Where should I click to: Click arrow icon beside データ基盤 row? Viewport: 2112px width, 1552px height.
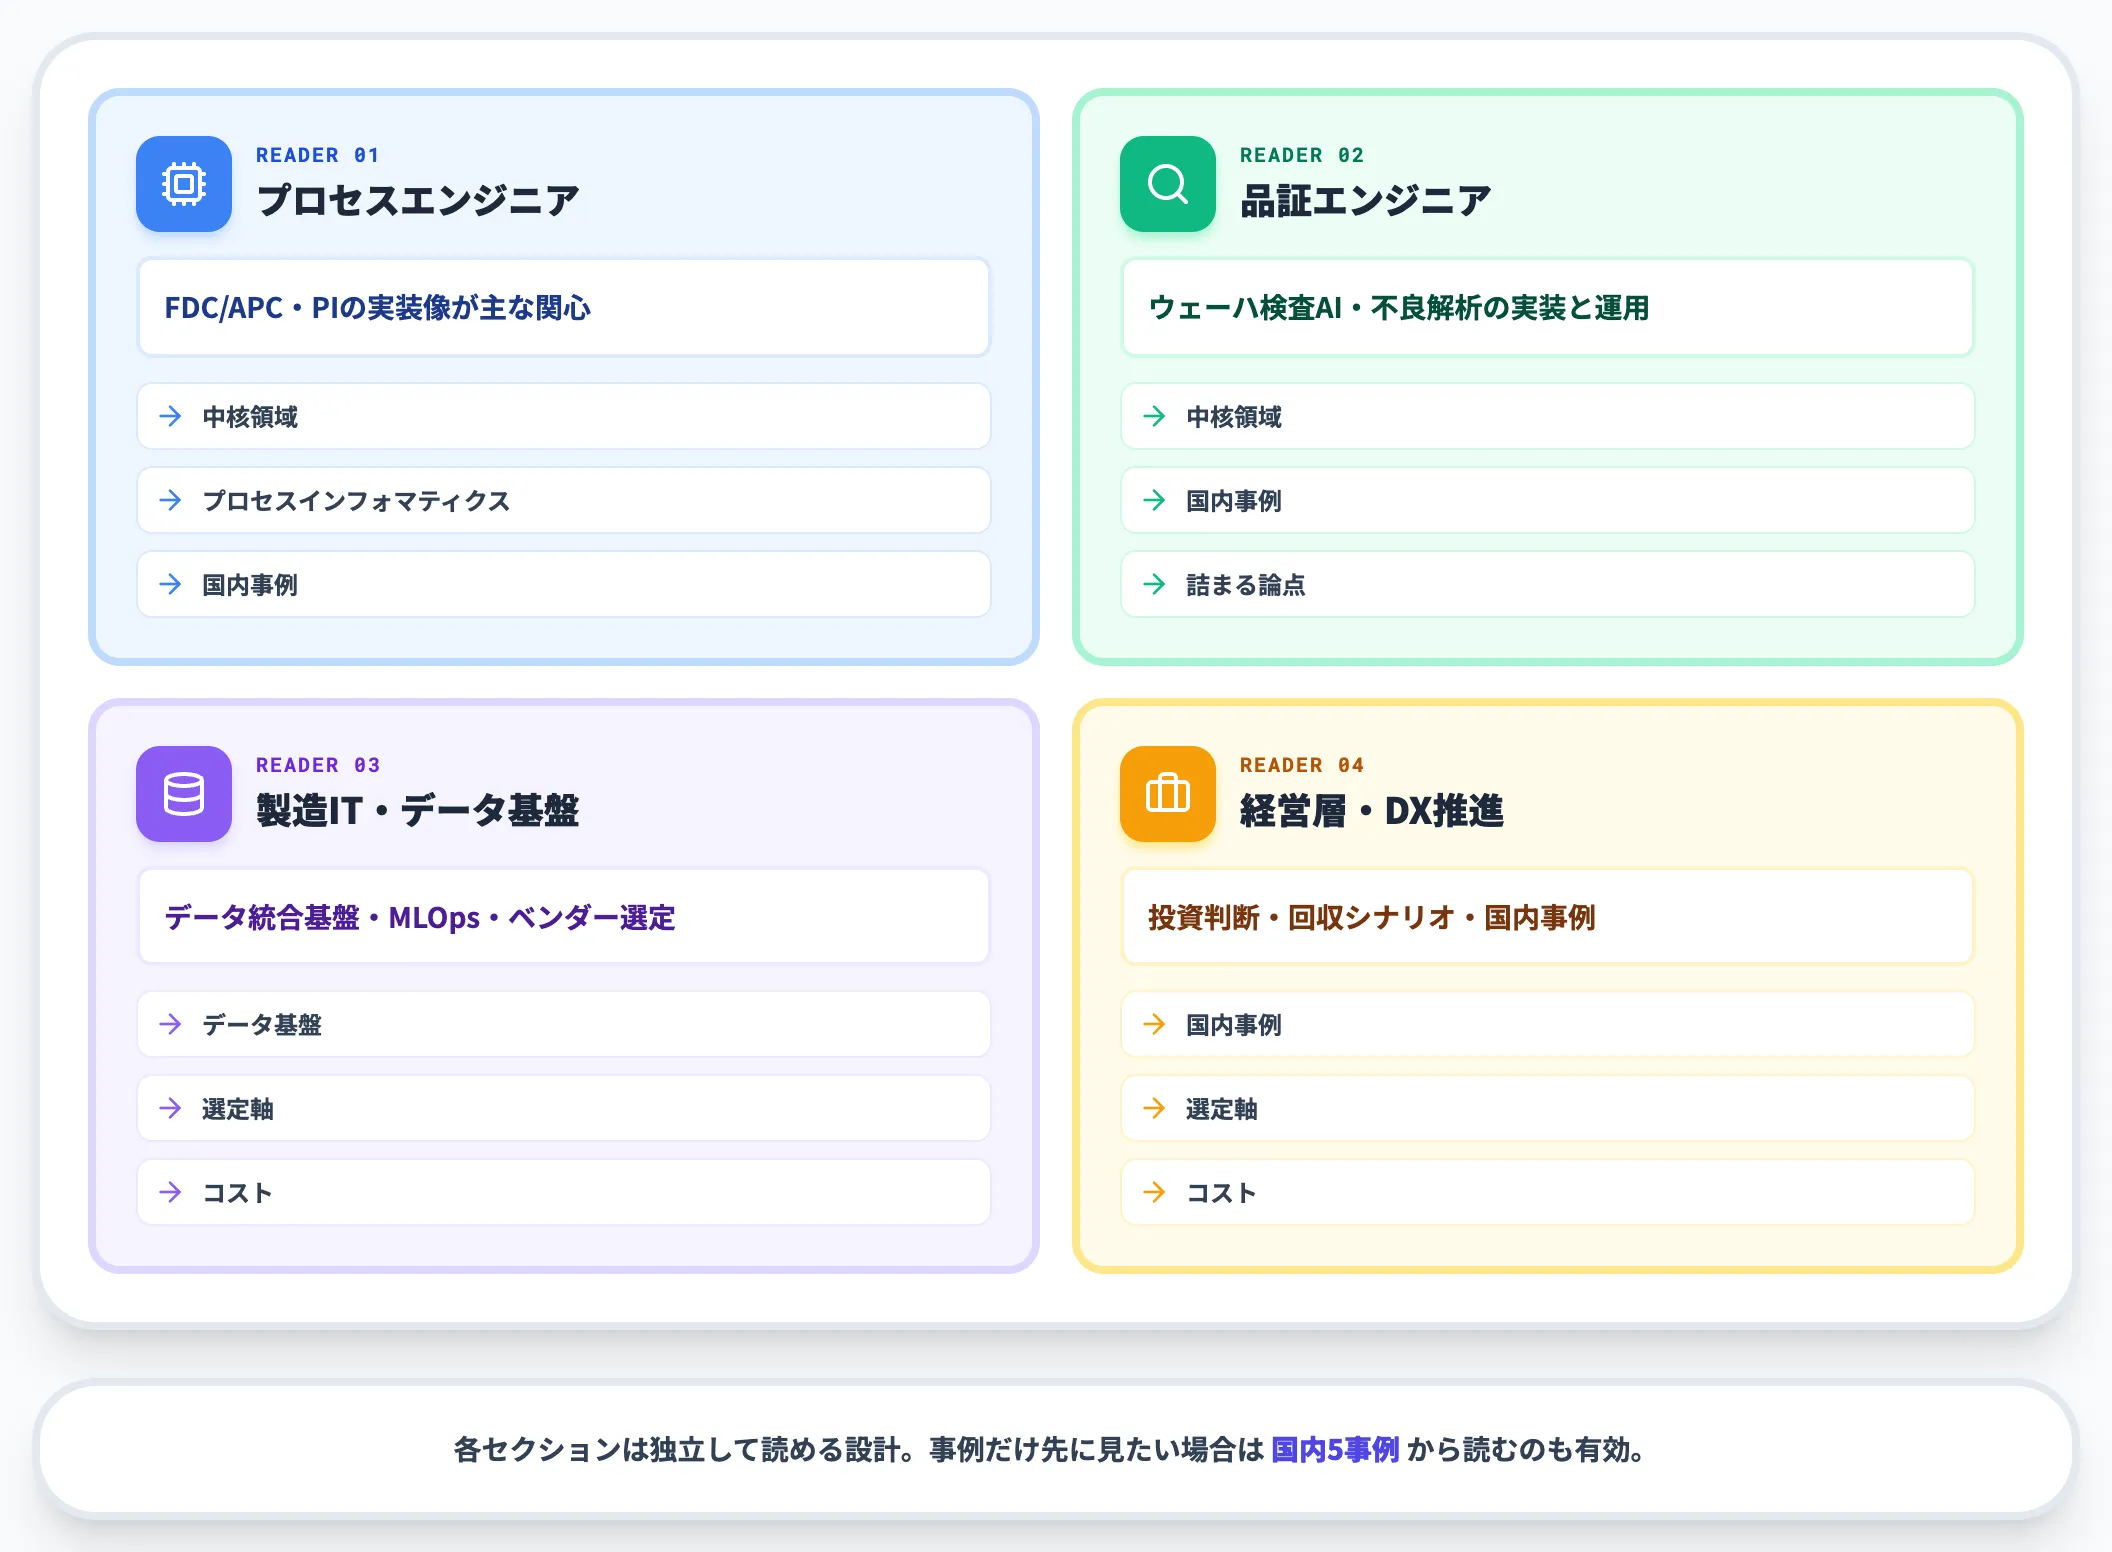[x=171, y=1024]
